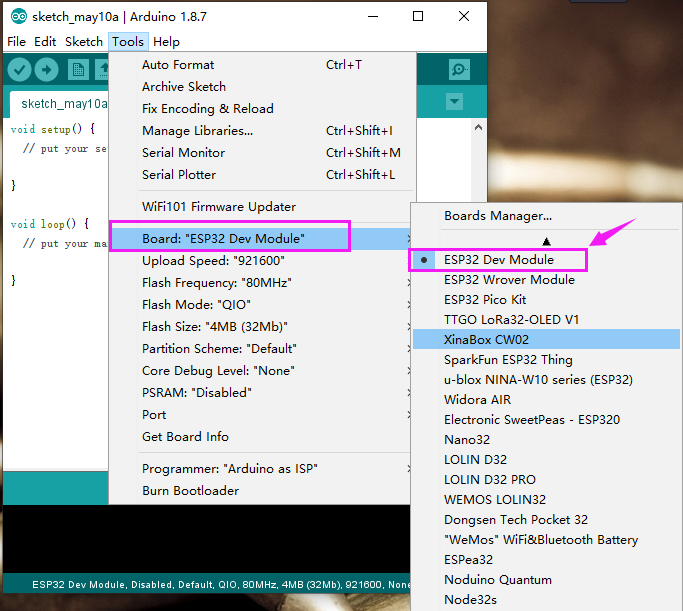Click editor scrollbar up arrow
Image resolution: width=683 pixels, height=611 pixels.
[478, 127]
